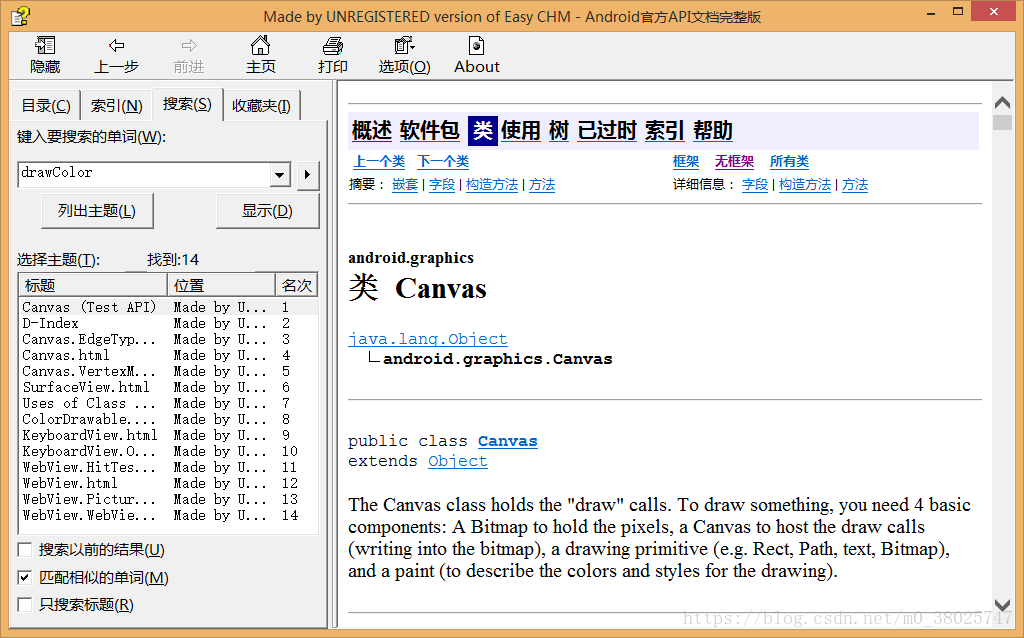Open the search word dropdown arrow
This screenshot has height=638, width=1024.
point(280,174)
